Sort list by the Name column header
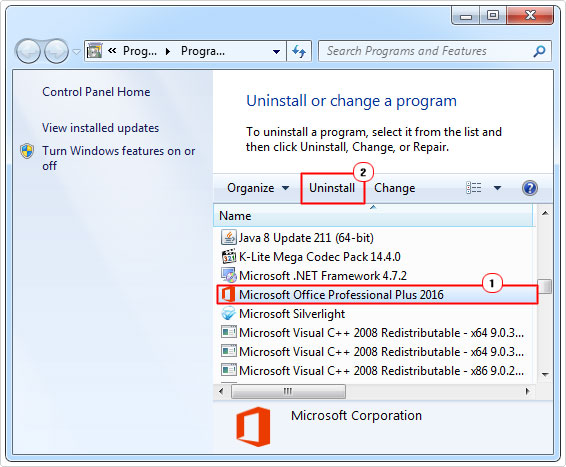Image resolution: width=566 pixels, height=467 pixels. (373, 216)
